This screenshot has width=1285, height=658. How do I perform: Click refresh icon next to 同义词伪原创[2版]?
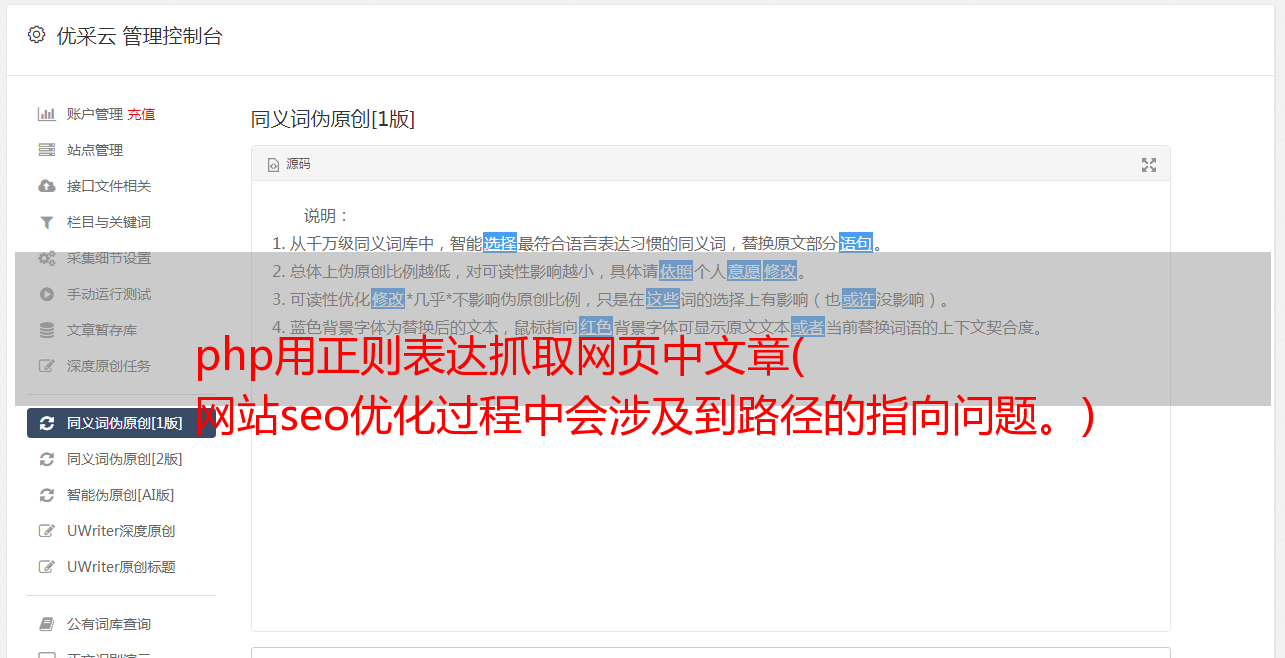click(x=46, y=459)
